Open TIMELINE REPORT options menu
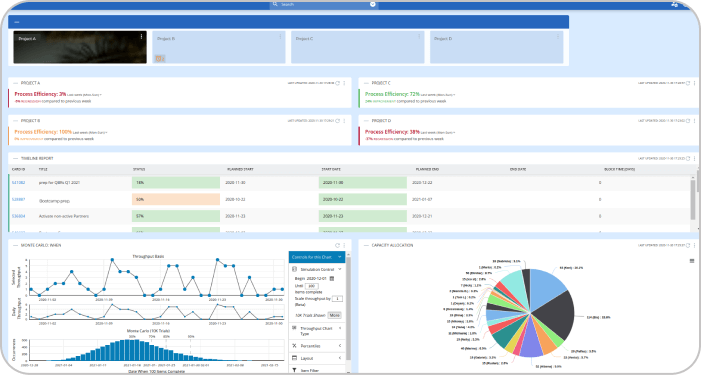 (x=694, y=158)
